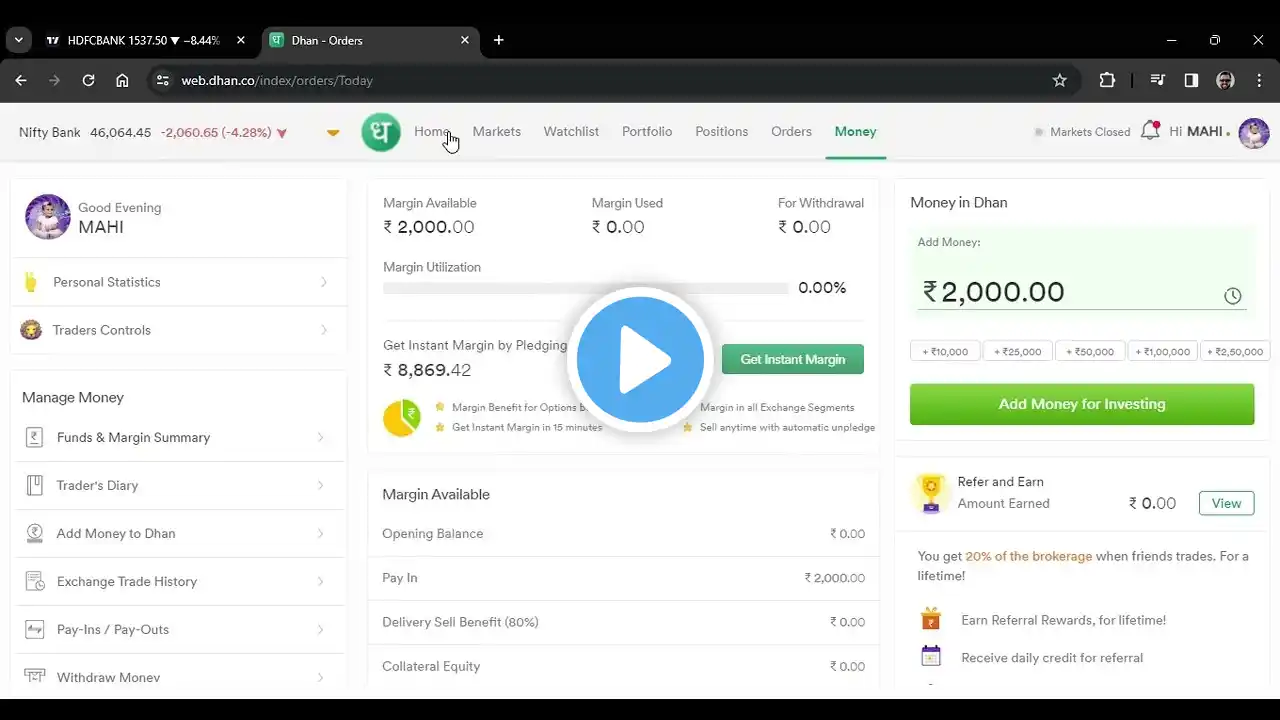The height and width of the screenshot is (720, 1280).
Task: Click the Pay In ₹ 2,000.00 value
Action: (x=835, y=578)
